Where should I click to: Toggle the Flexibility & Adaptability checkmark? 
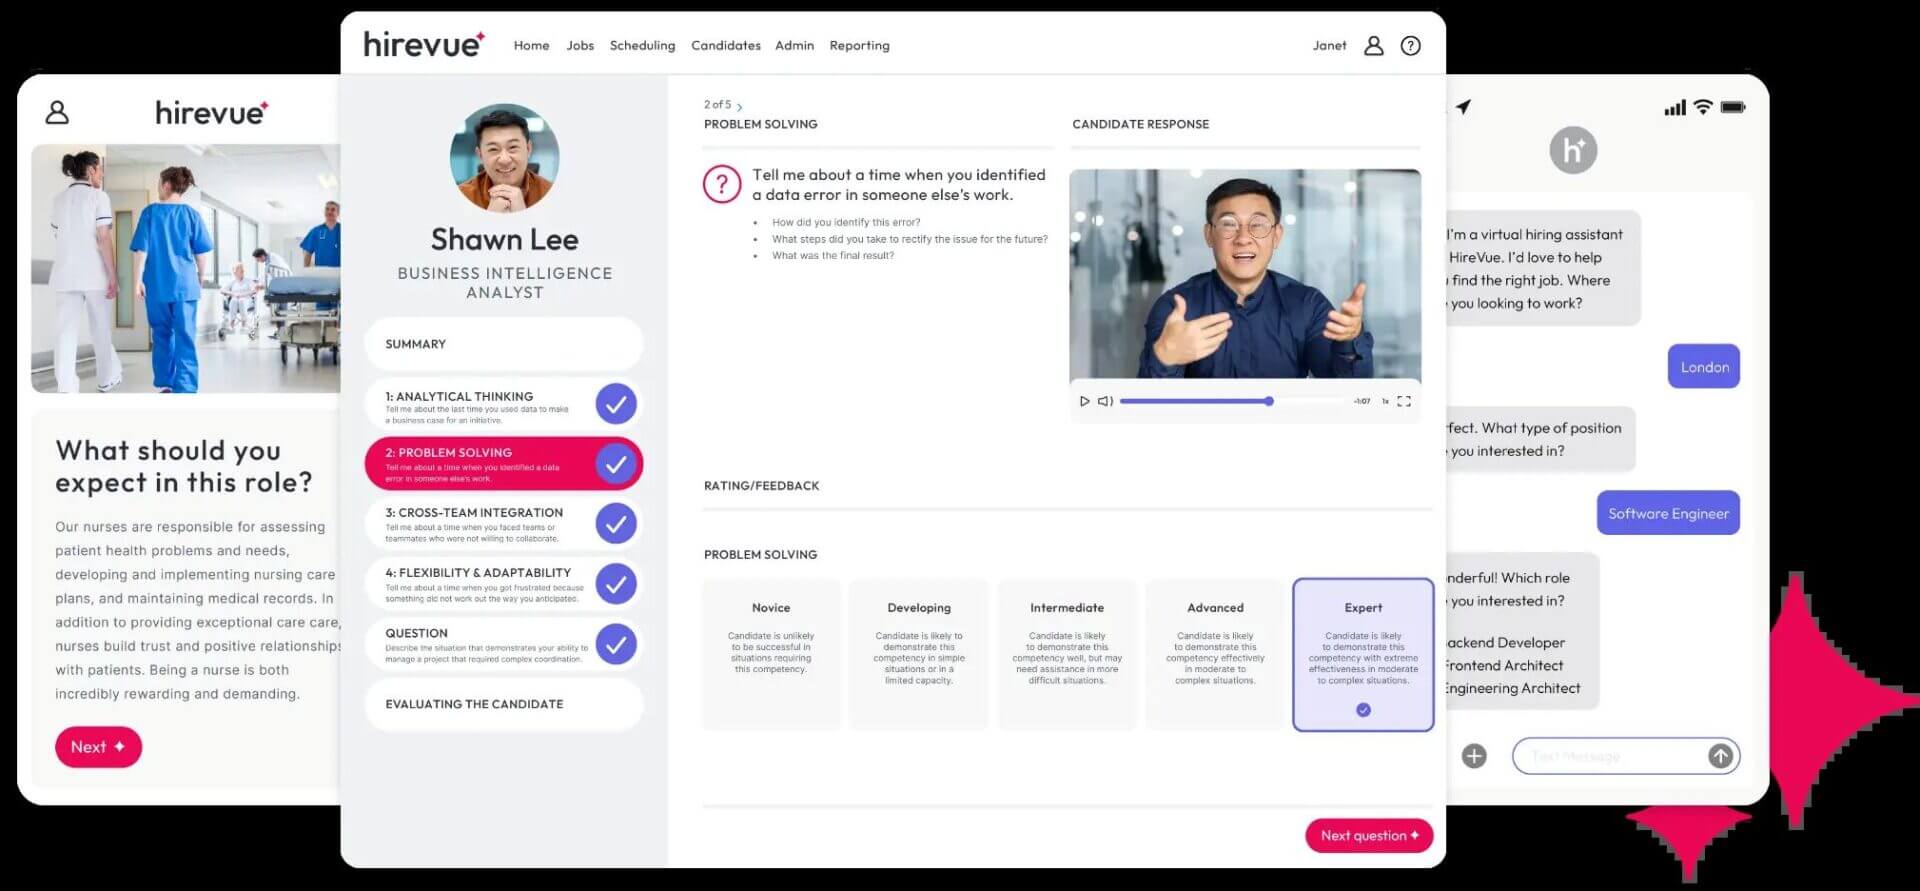616,584
